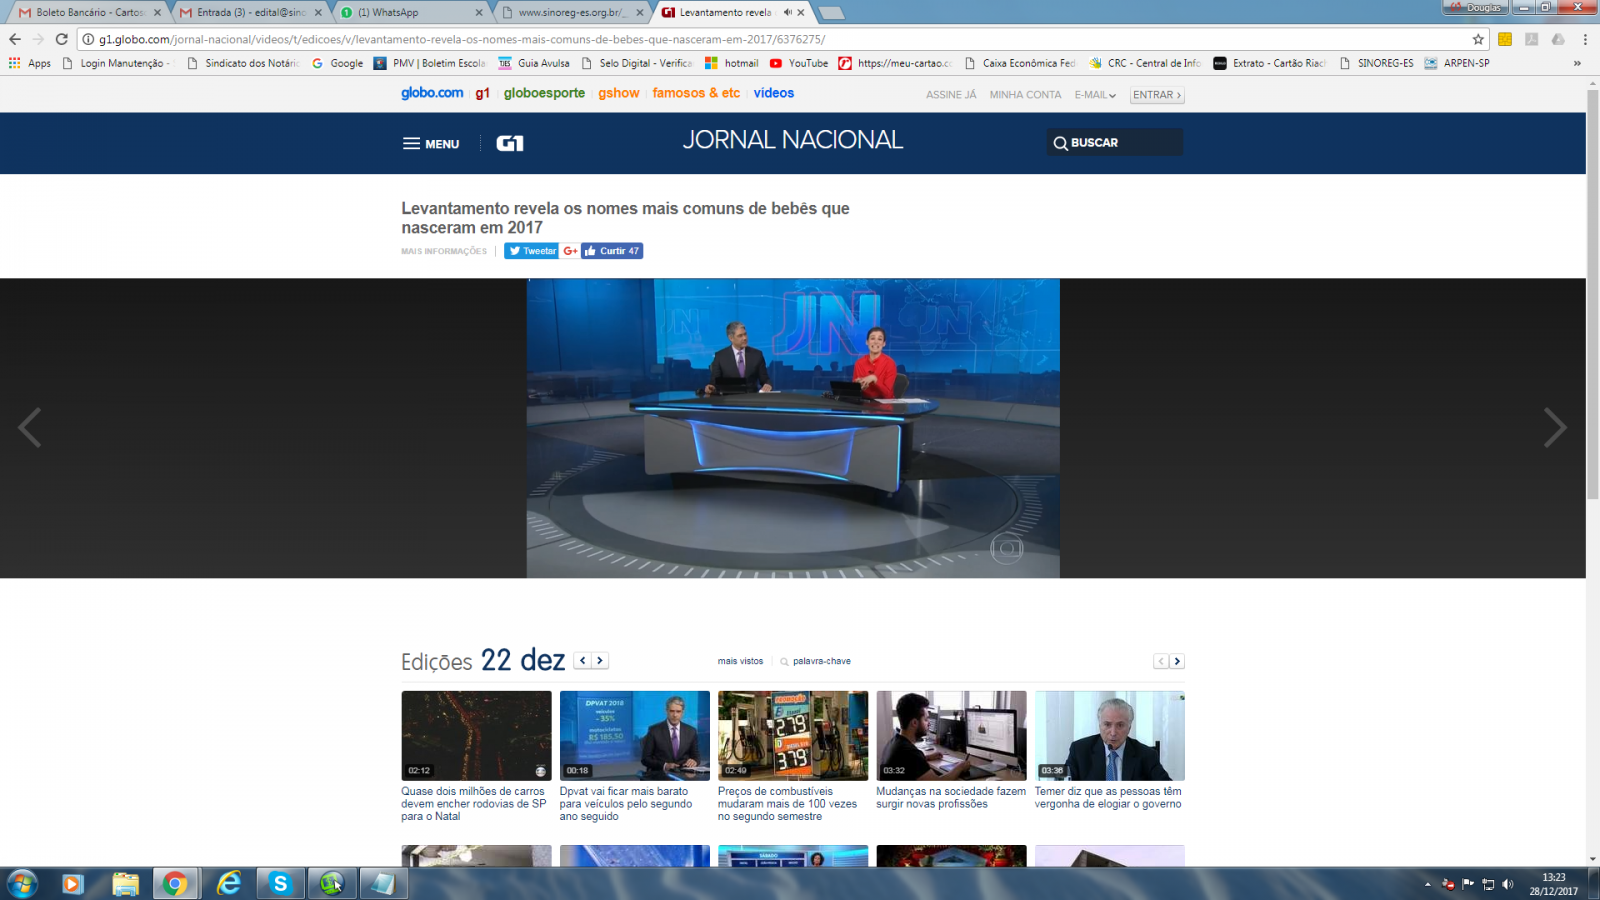Go to the globoesporte section
Screen dimensions: 1600x900
[x=544, y=93]
